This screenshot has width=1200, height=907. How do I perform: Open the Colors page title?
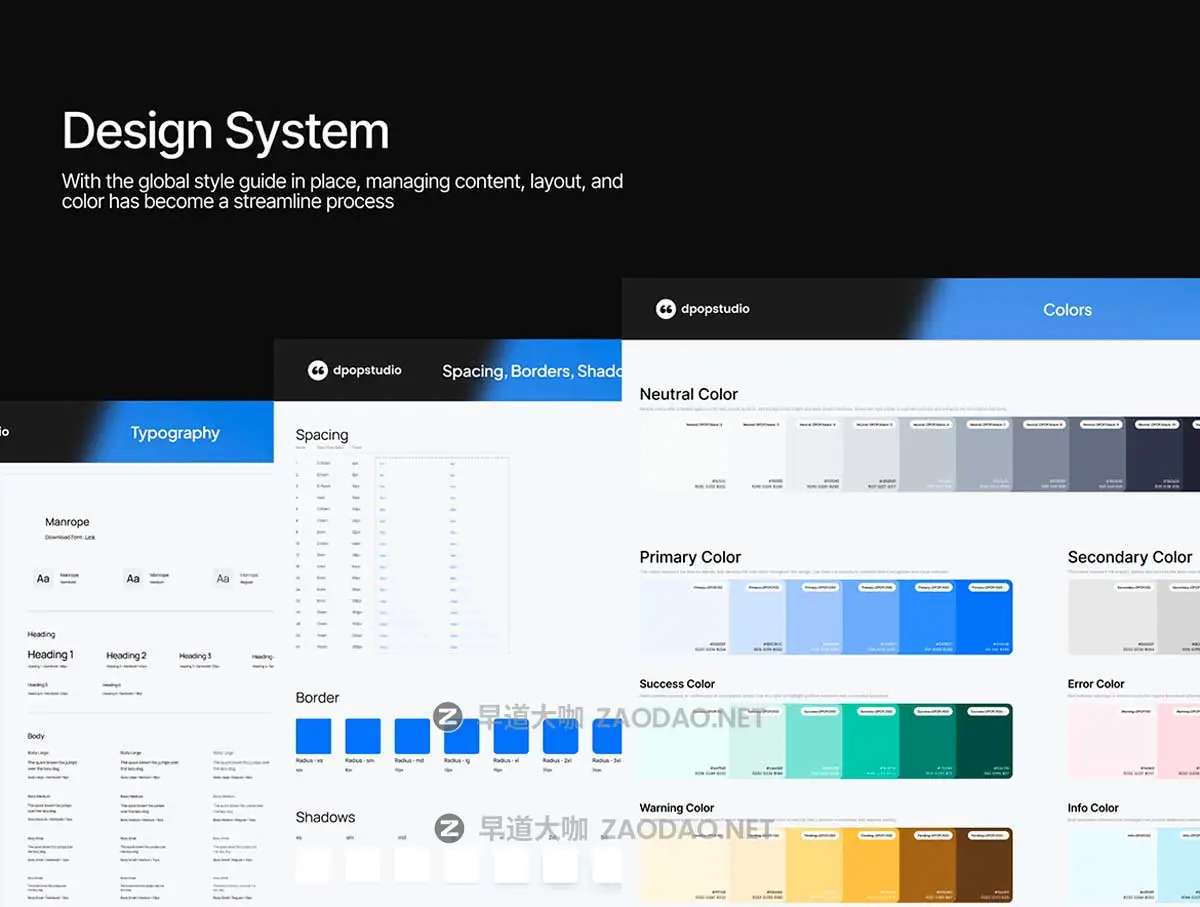coord(1067,310)
